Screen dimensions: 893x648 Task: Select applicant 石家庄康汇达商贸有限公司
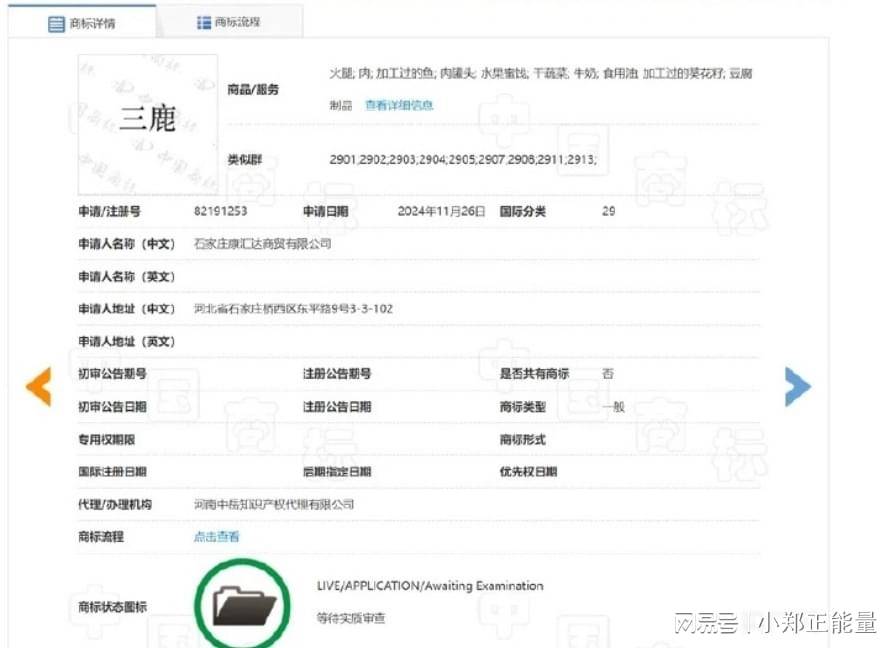263,244
